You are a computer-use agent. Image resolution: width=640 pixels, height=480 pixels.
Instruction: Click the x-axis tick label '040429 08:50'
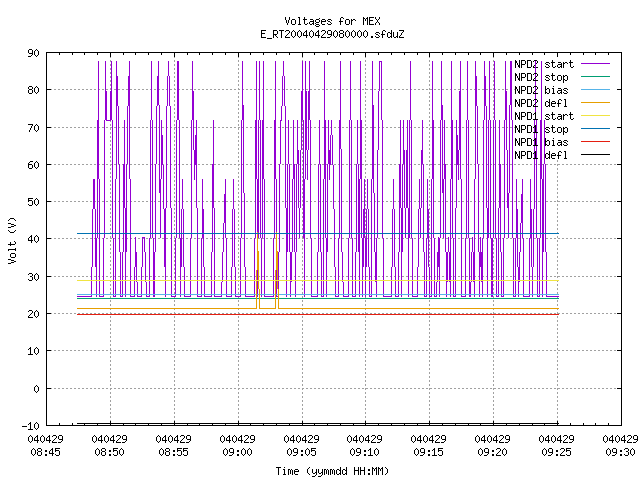point(110,446)
